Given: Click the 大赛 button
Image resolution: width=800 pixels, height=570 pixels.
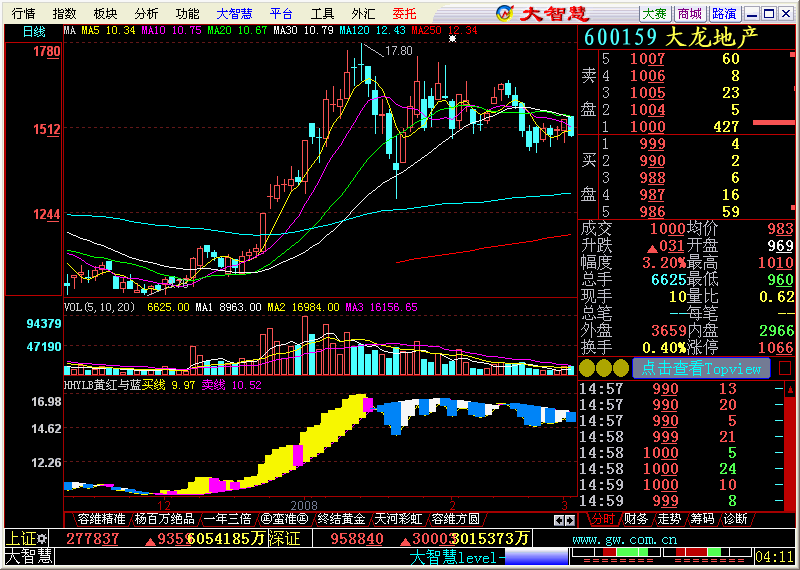Looking at the screenshot, I should pos(655,14).
